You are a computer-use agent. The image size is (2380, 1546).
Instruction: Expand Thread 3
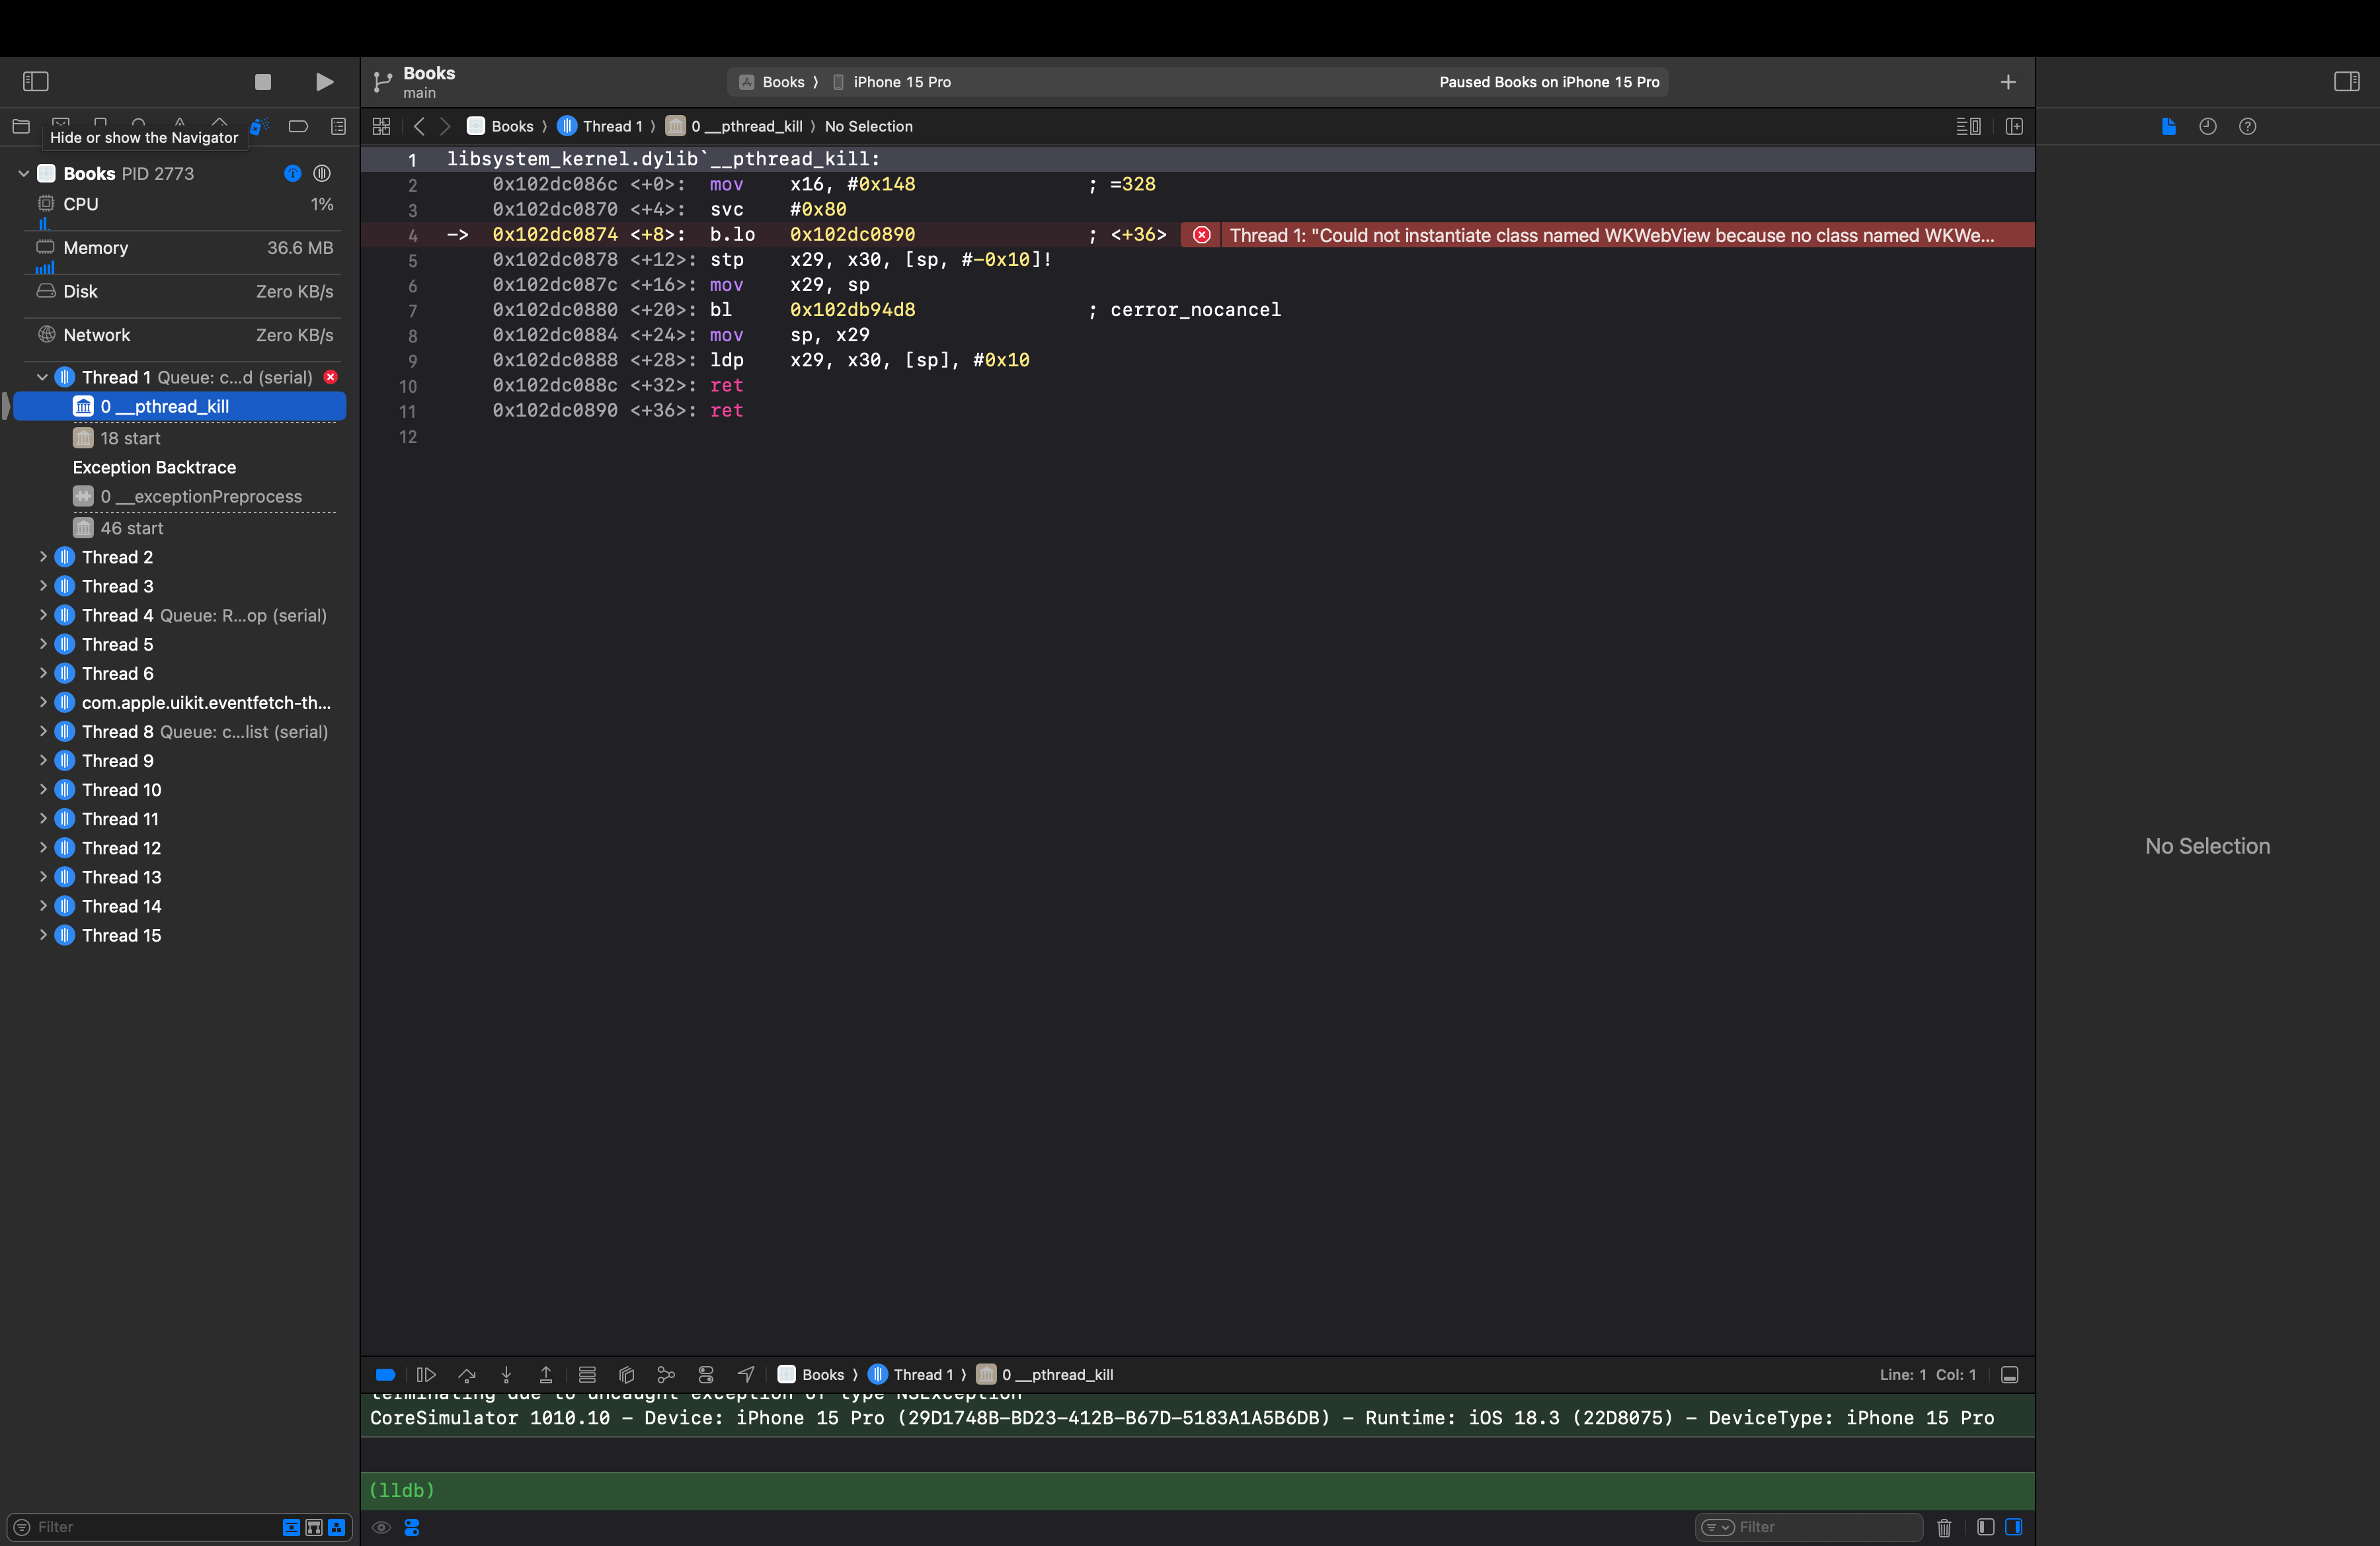click(43, 586)
